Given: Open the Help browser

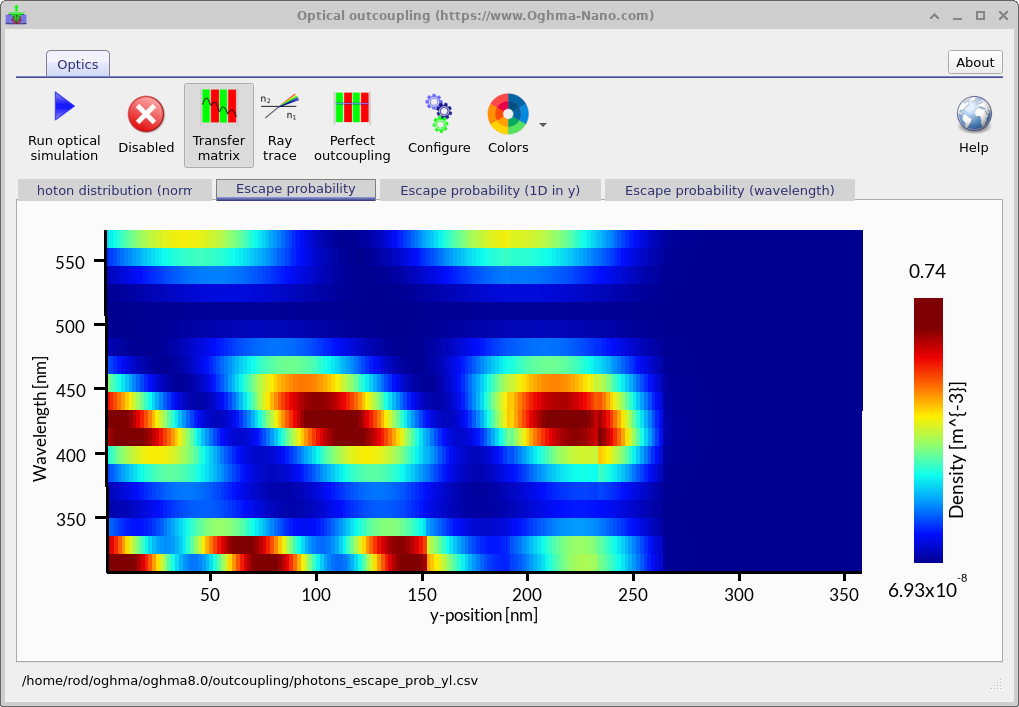Looking at the screenshot, I should (x=971, y=118).
